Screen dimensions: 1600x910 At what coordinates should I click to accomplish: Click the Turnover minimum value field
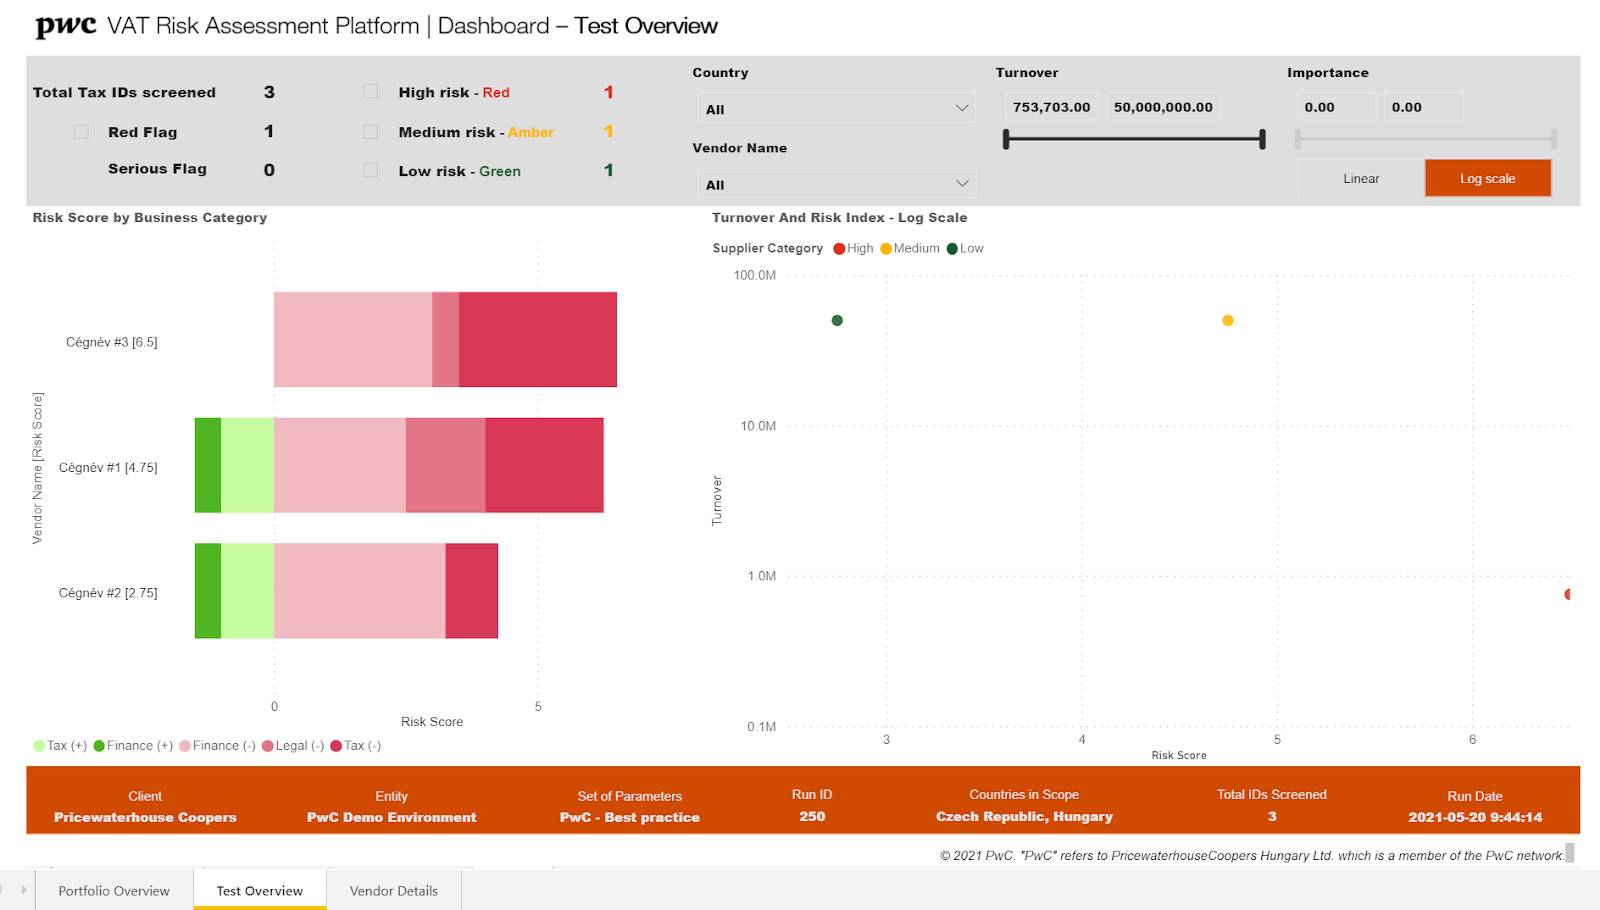pyautogui.click(x=1051, y=107)
